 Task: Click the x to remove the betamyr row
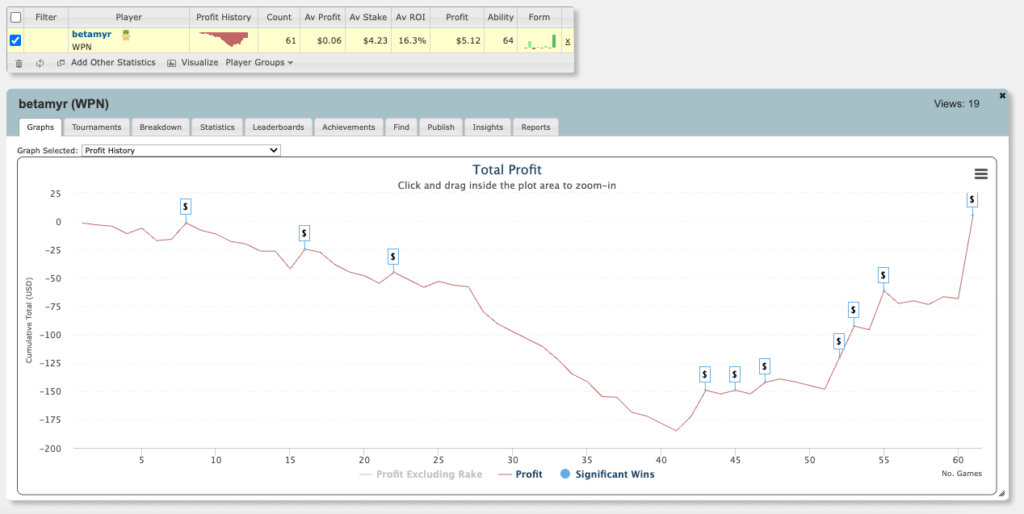(x=567, y=41)
